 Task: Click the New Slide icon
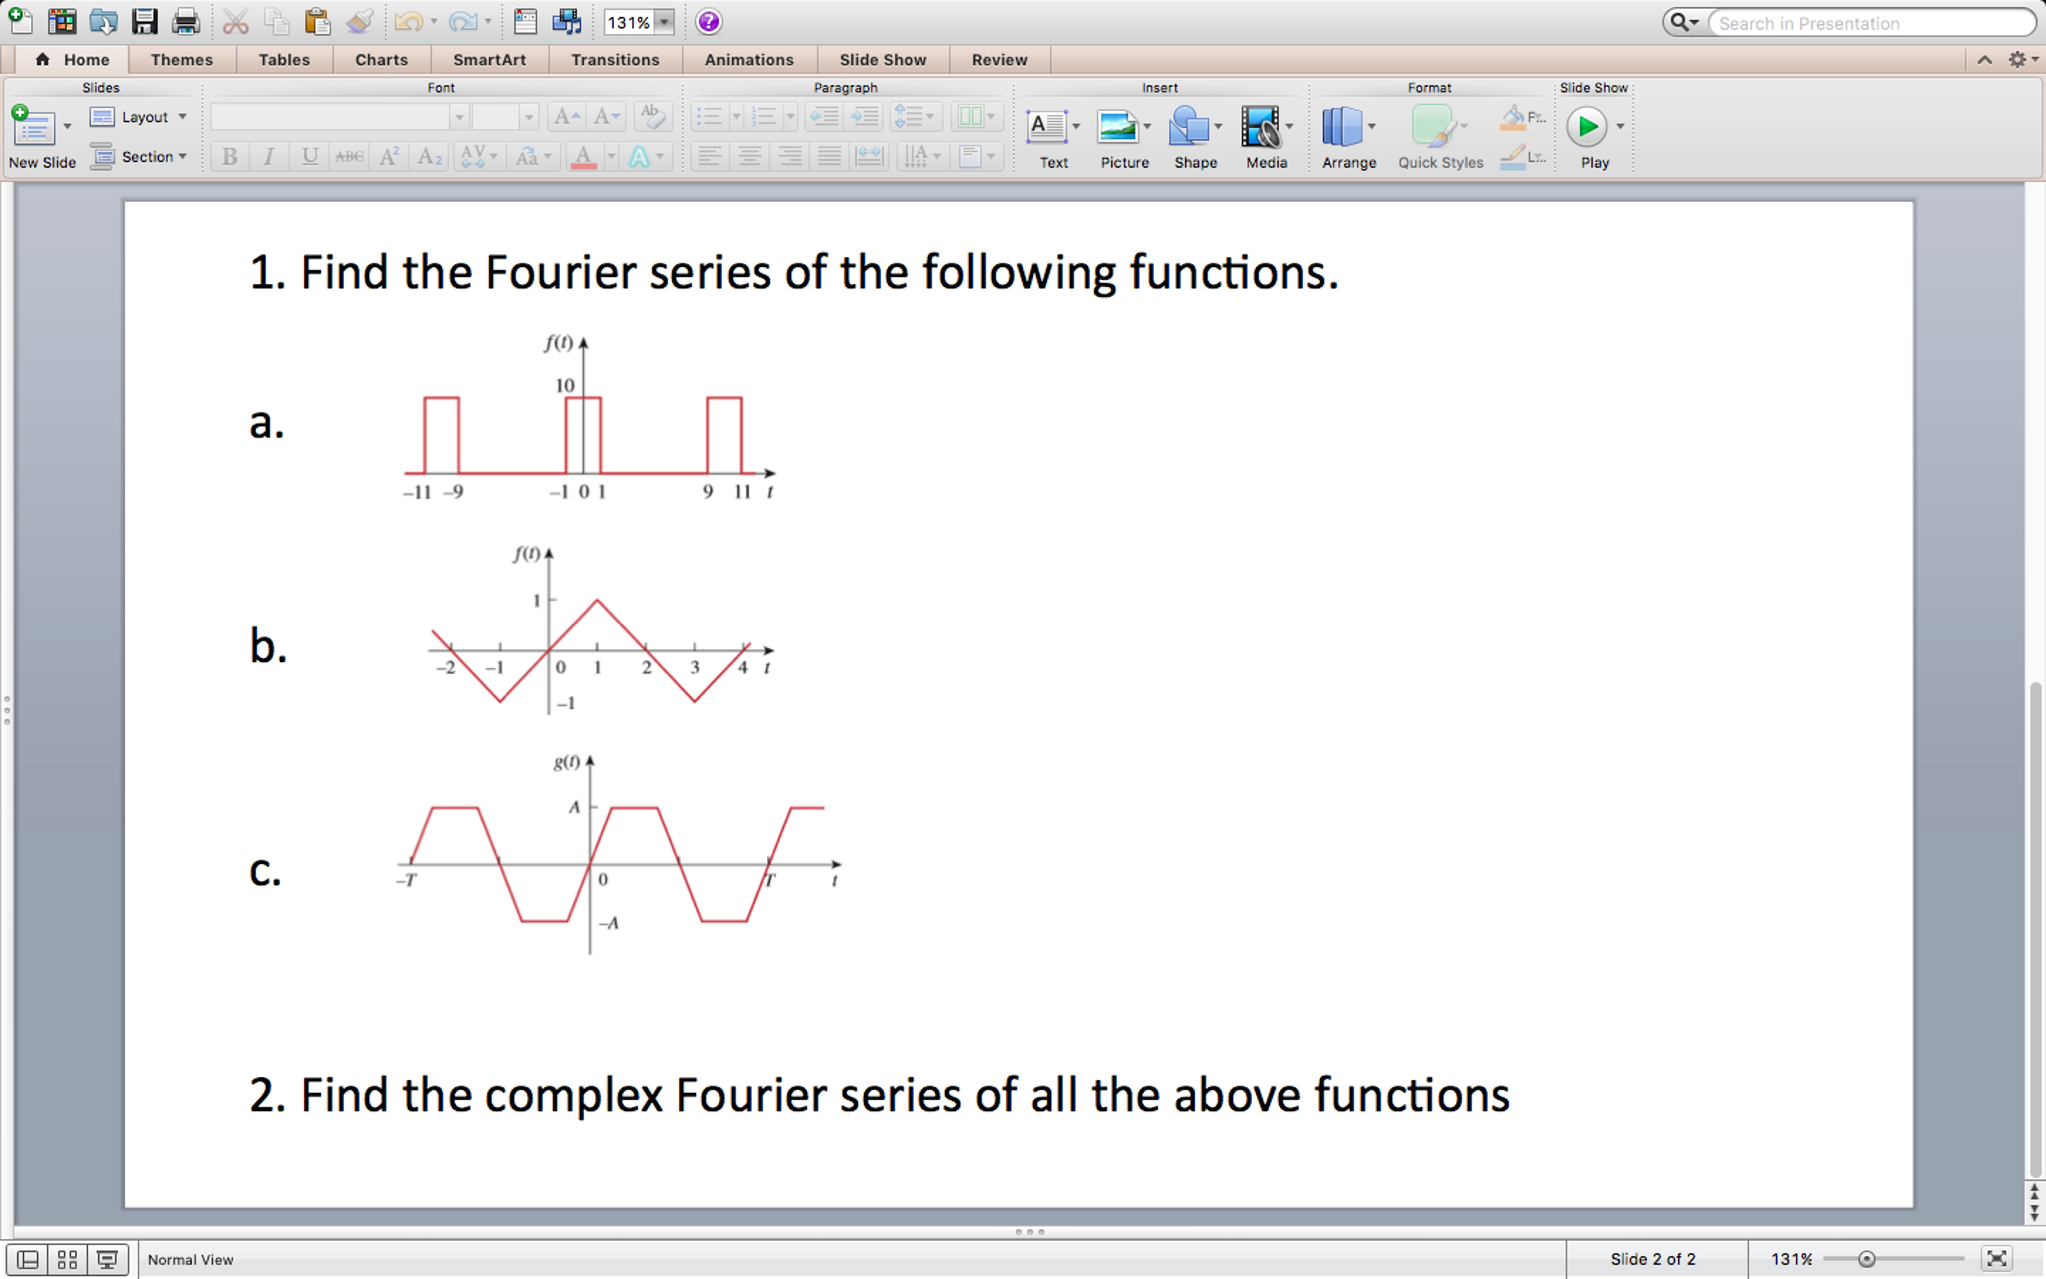(x=33, y=127)
